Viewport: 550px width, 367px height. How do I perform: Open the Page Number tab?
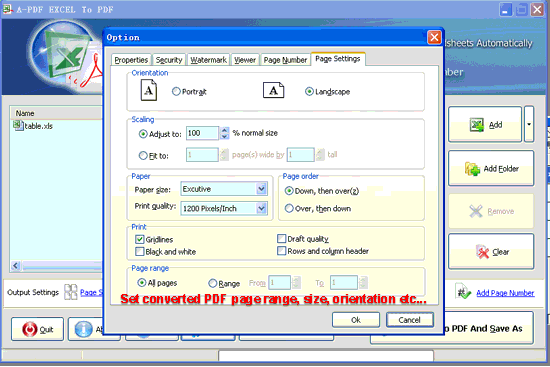coord(285,60)
